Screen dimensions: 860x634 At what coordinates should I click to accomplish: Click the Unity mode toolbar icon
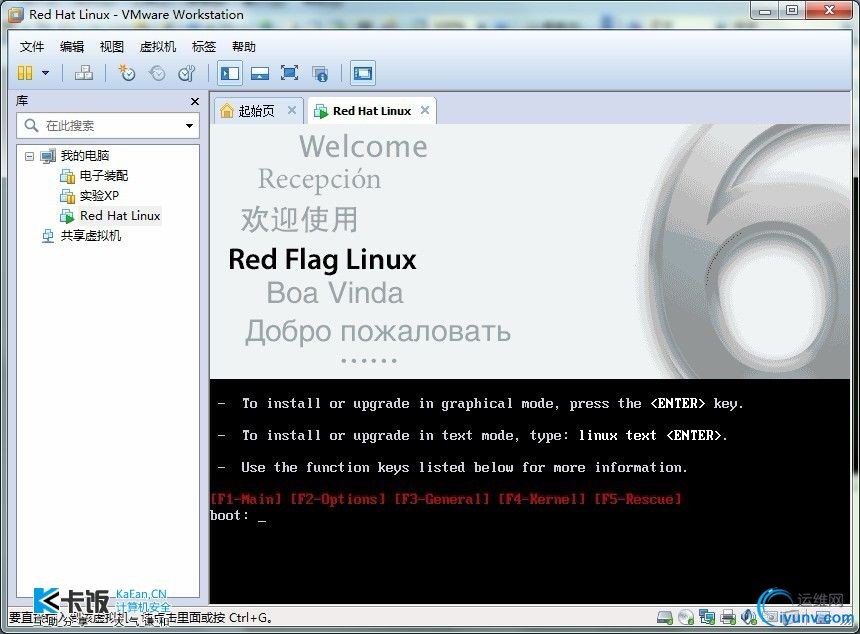tap(320, 73)
